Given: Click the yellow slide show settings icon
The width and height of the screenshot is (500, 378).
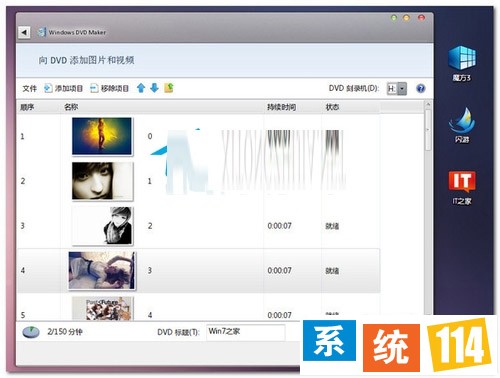Looking at the screenshot, I should 169,88.
